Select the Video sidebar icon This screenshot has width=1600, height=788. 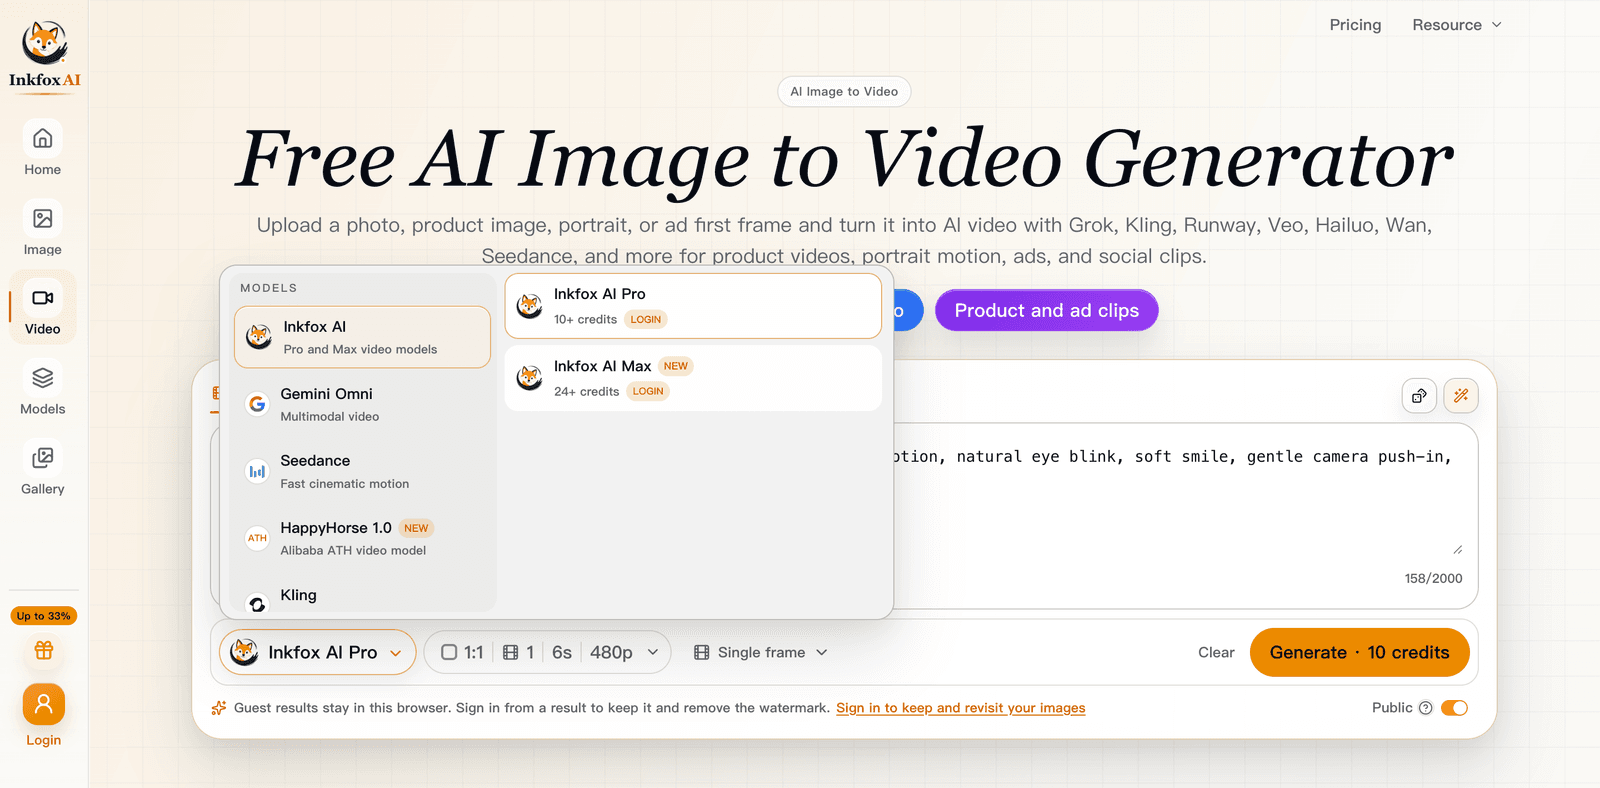click(x=43, y=298)
